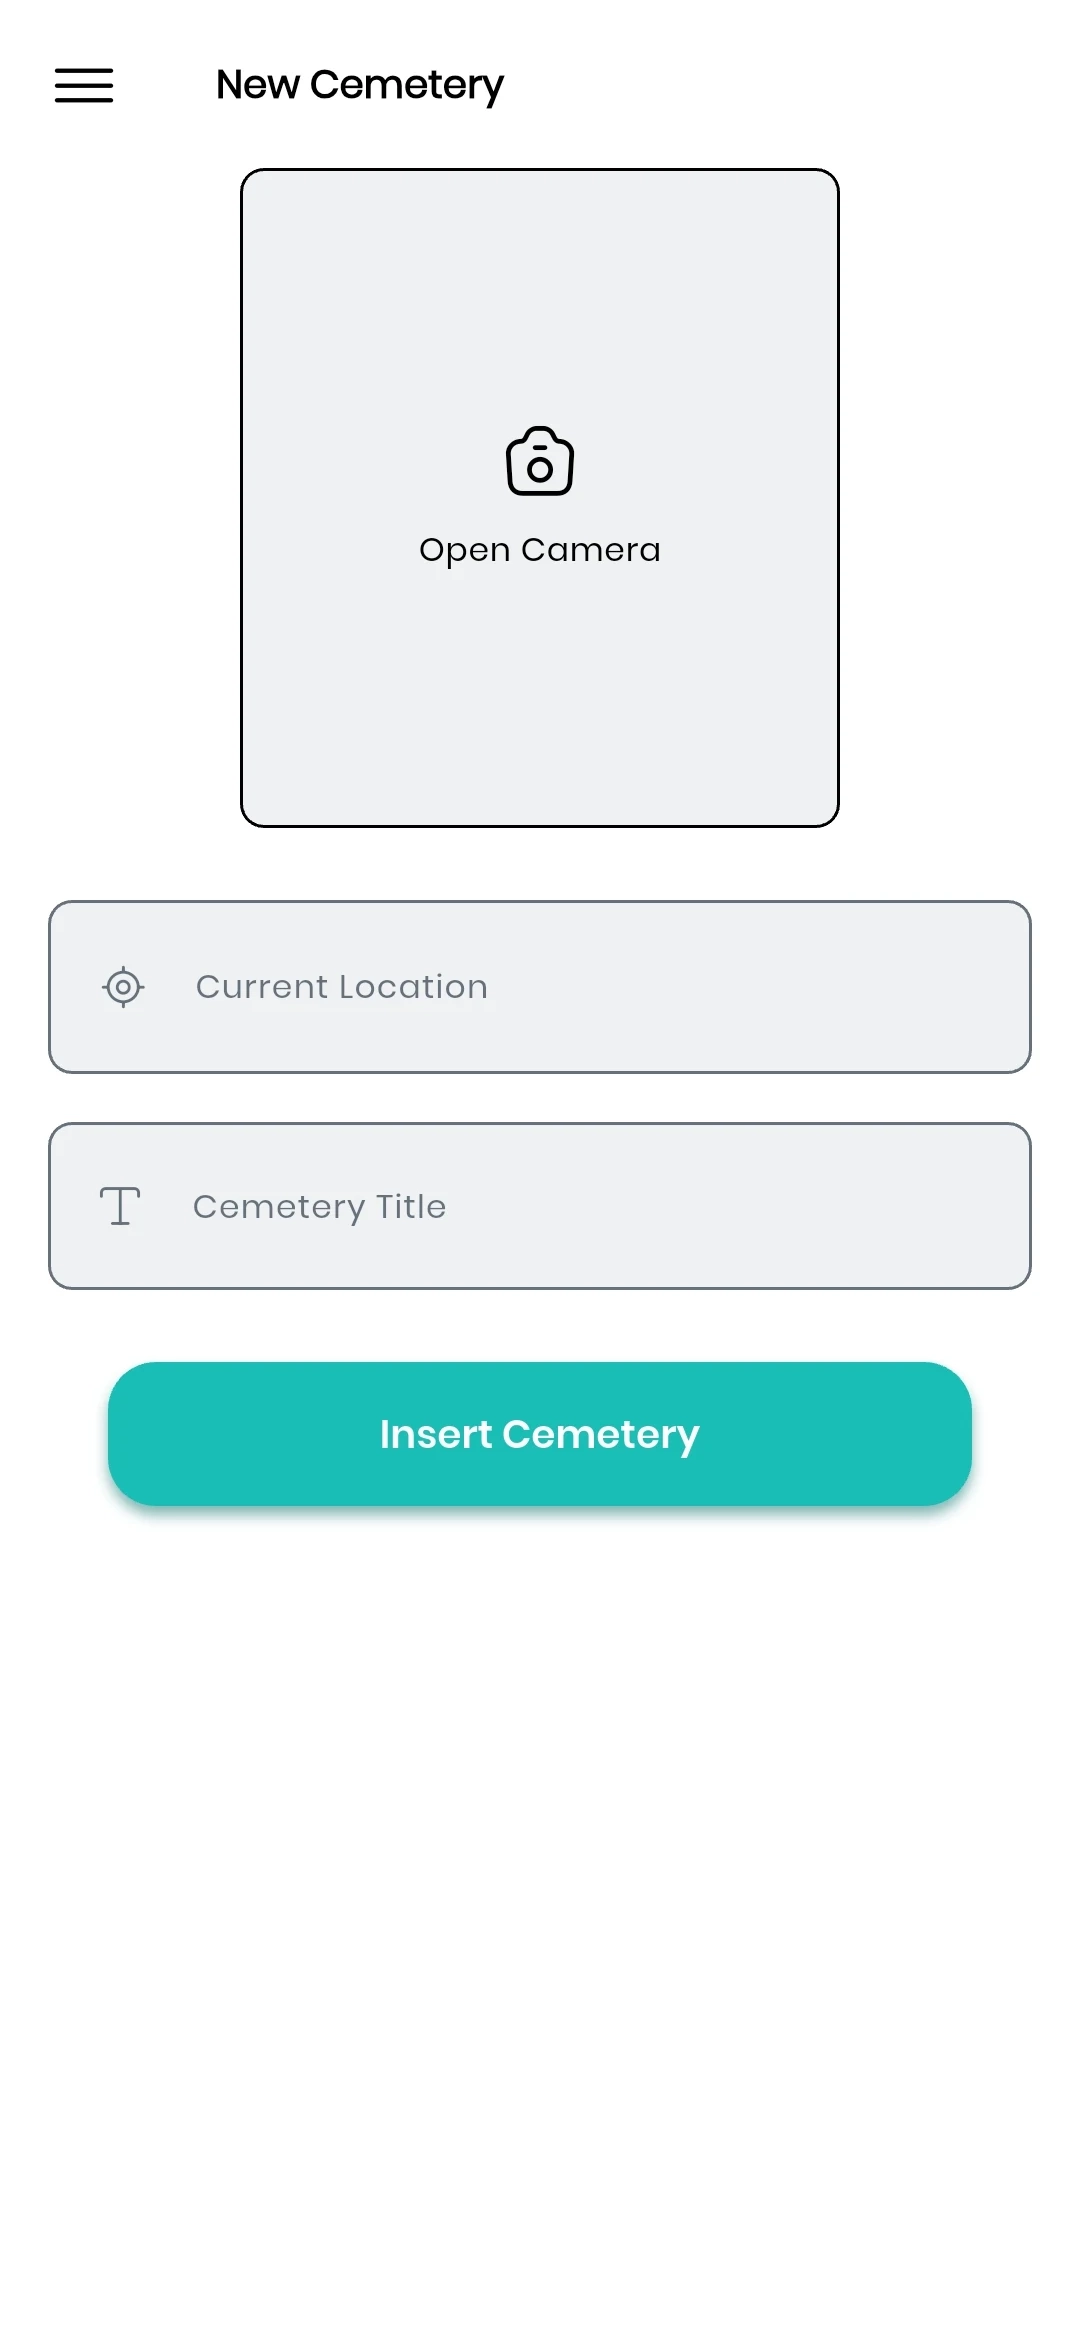The width and height of the screenshot is (1080, 2352).
Task: Launch camera using the bag-shaped camera icon
Action: coord(540,462)
